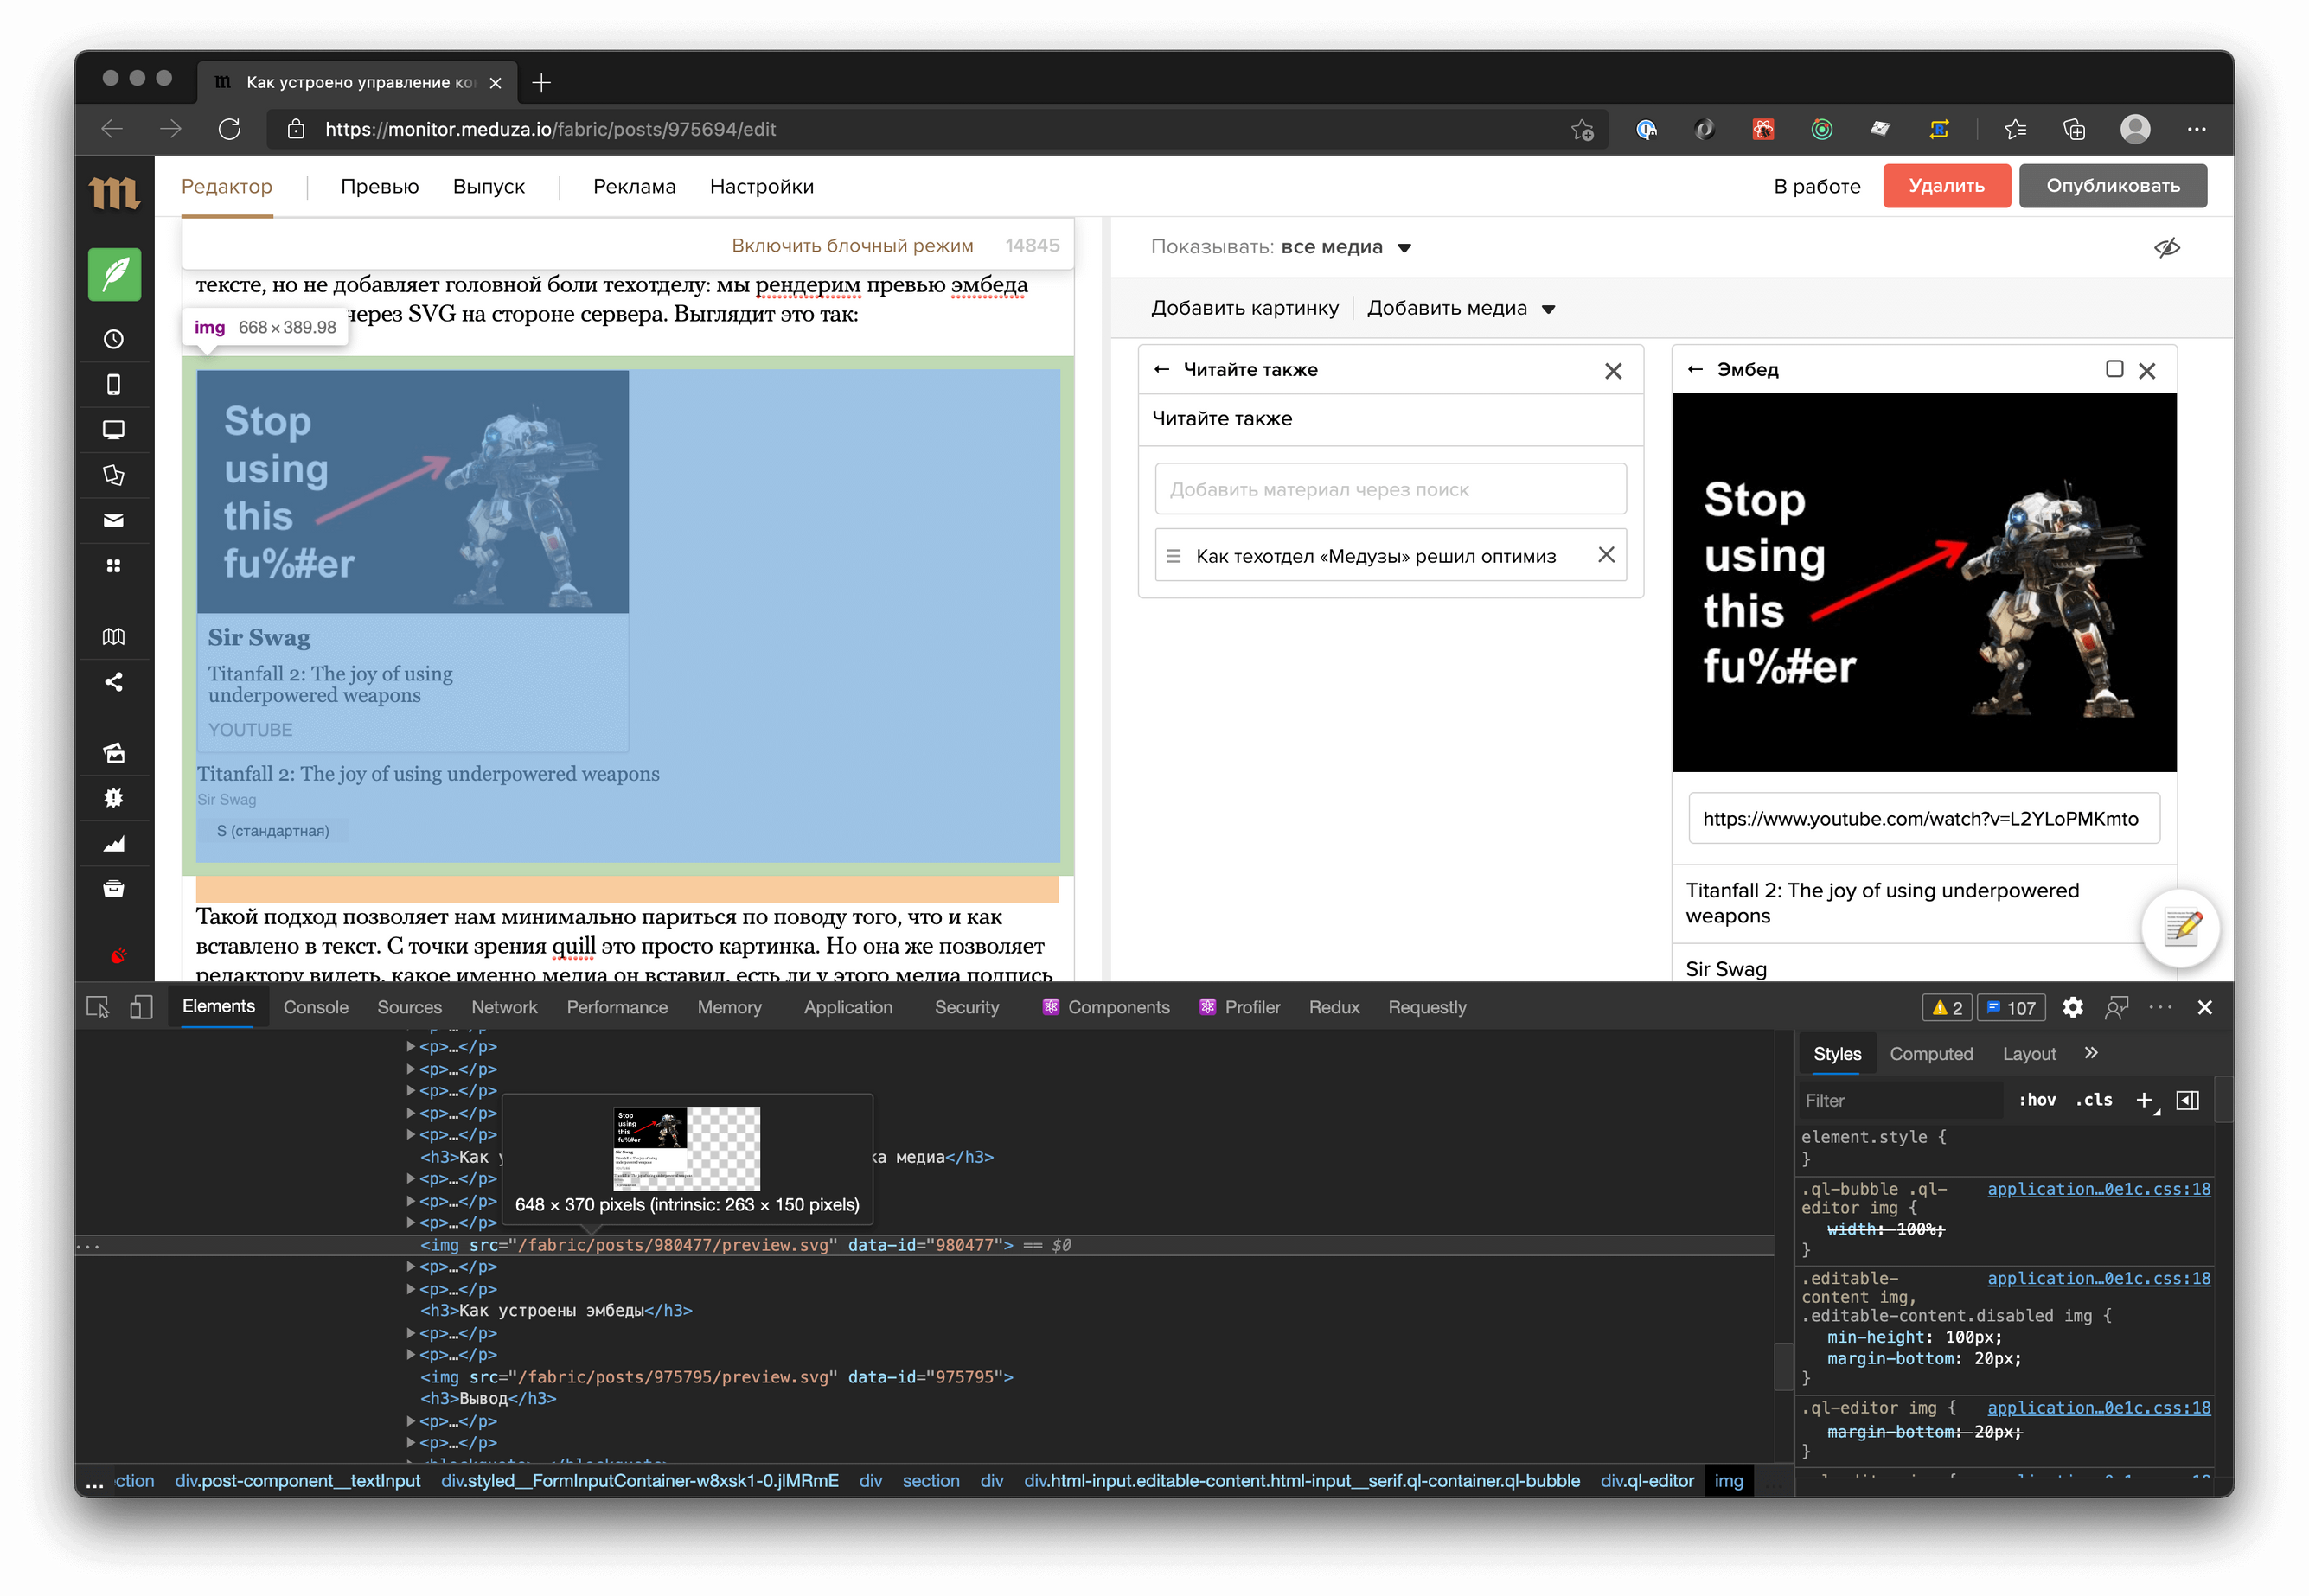Open DevTools settings gear

pyautogui.click(x=2072, y=1007)
